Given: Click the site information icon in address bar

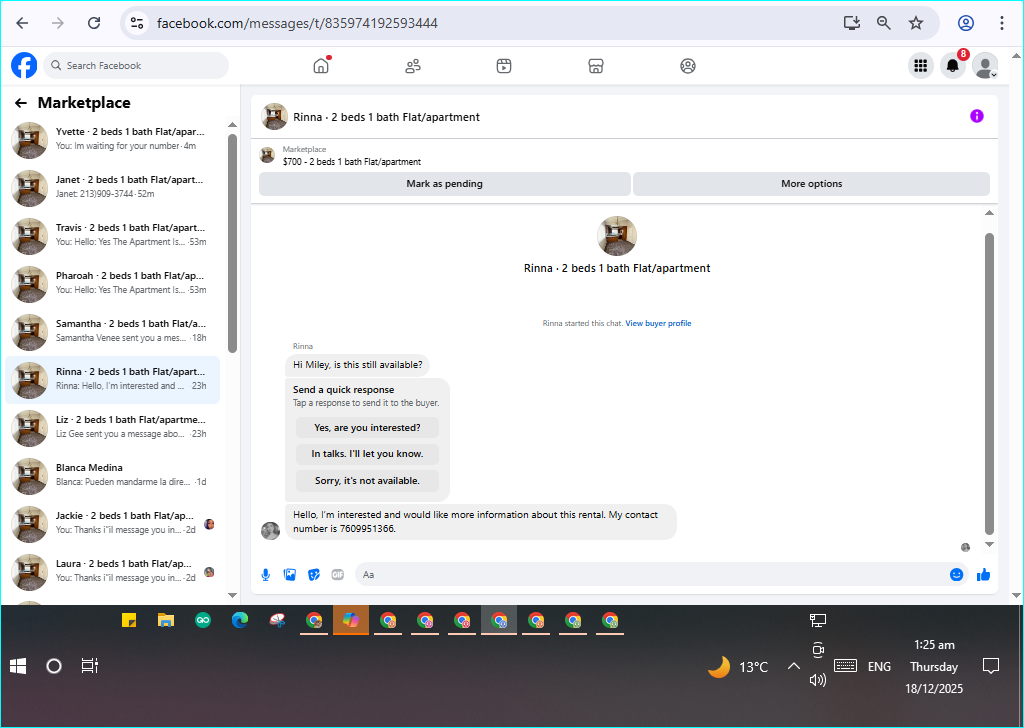Looking at the screenshot, I should [x=136, y=24].
